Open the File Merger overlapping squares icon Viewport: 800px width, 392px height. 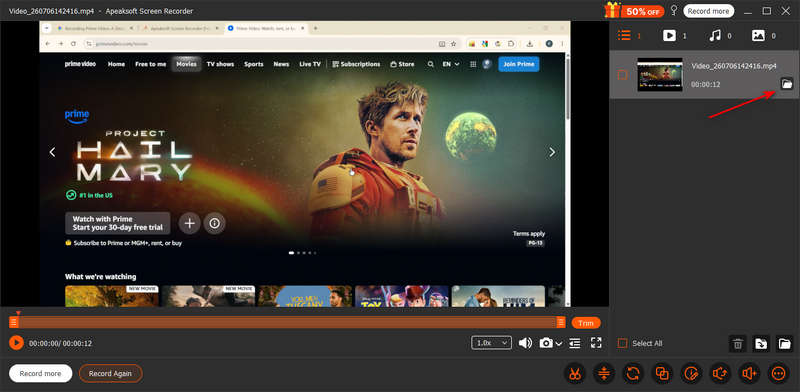coord(662,374)
